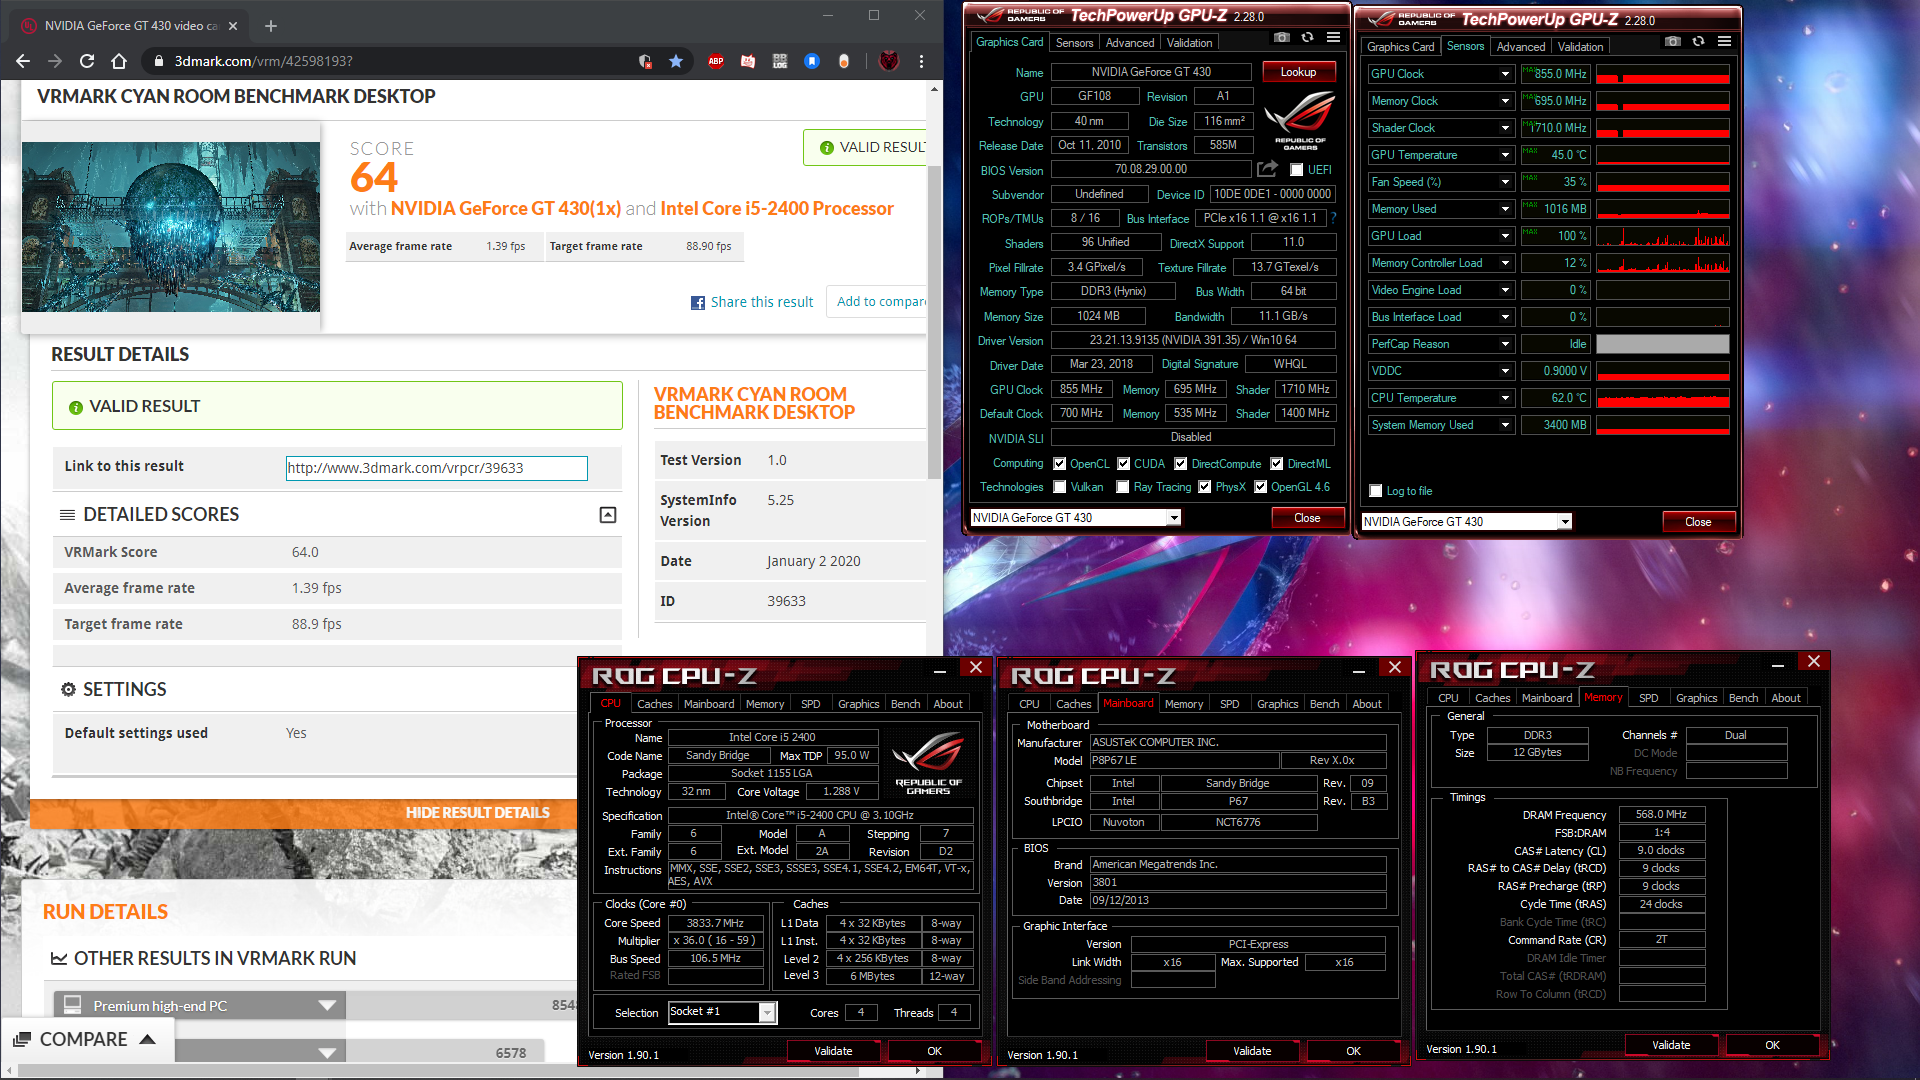1920x1080 pixels.
Task: Go forward in the Chrome browser
Action: pos(55,61)
